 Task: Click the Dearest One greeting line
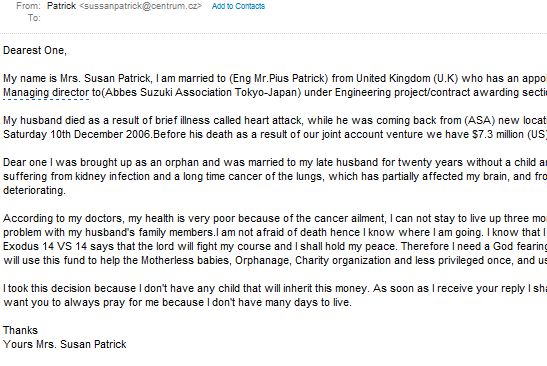click(x=35, y=50)
